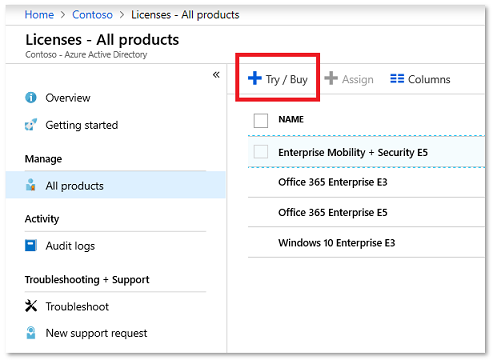Screen dimensions: 493x364
Task: Click the Licenses - All products breadcrumb
Action: pos(185,15)
